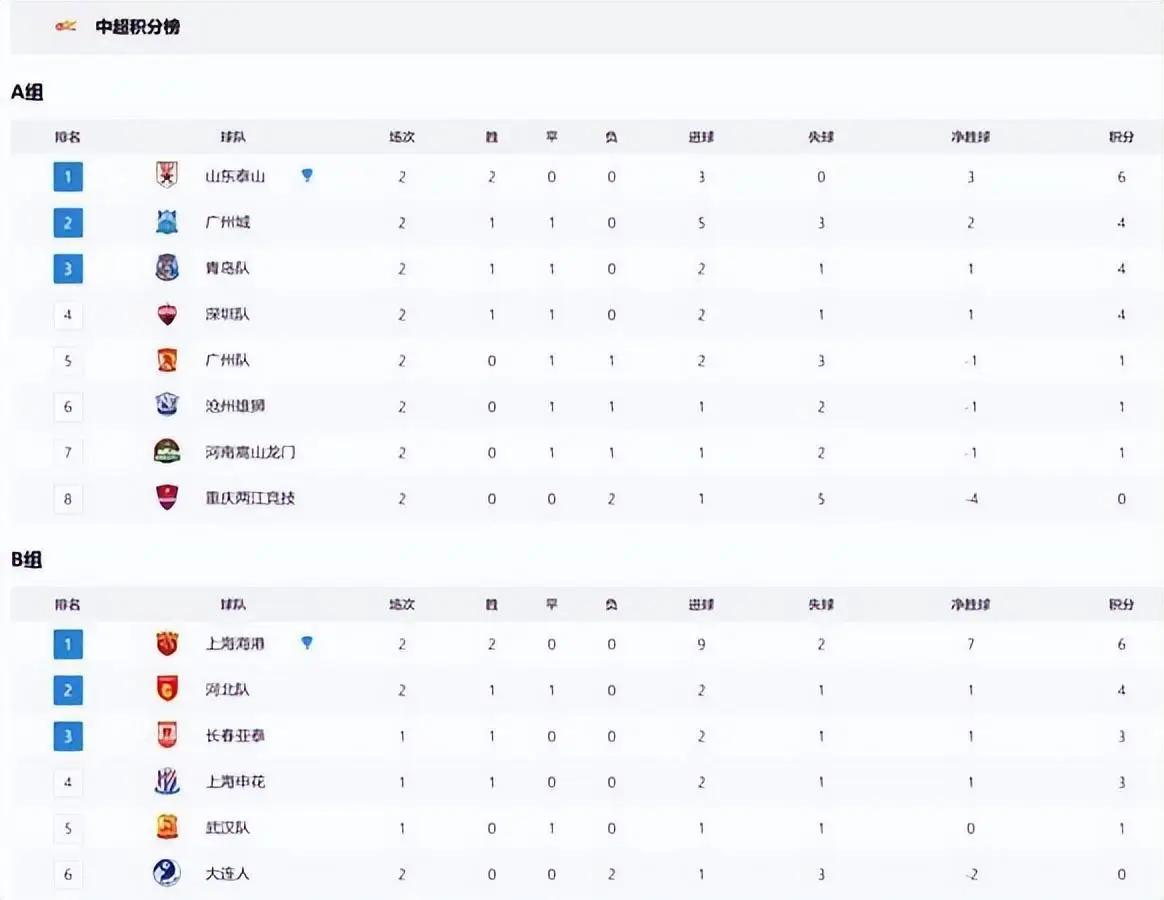This screenshot has width=1164, height=900.
Task: Open the 重庆两江竞技 team name link
Action: 250,498
